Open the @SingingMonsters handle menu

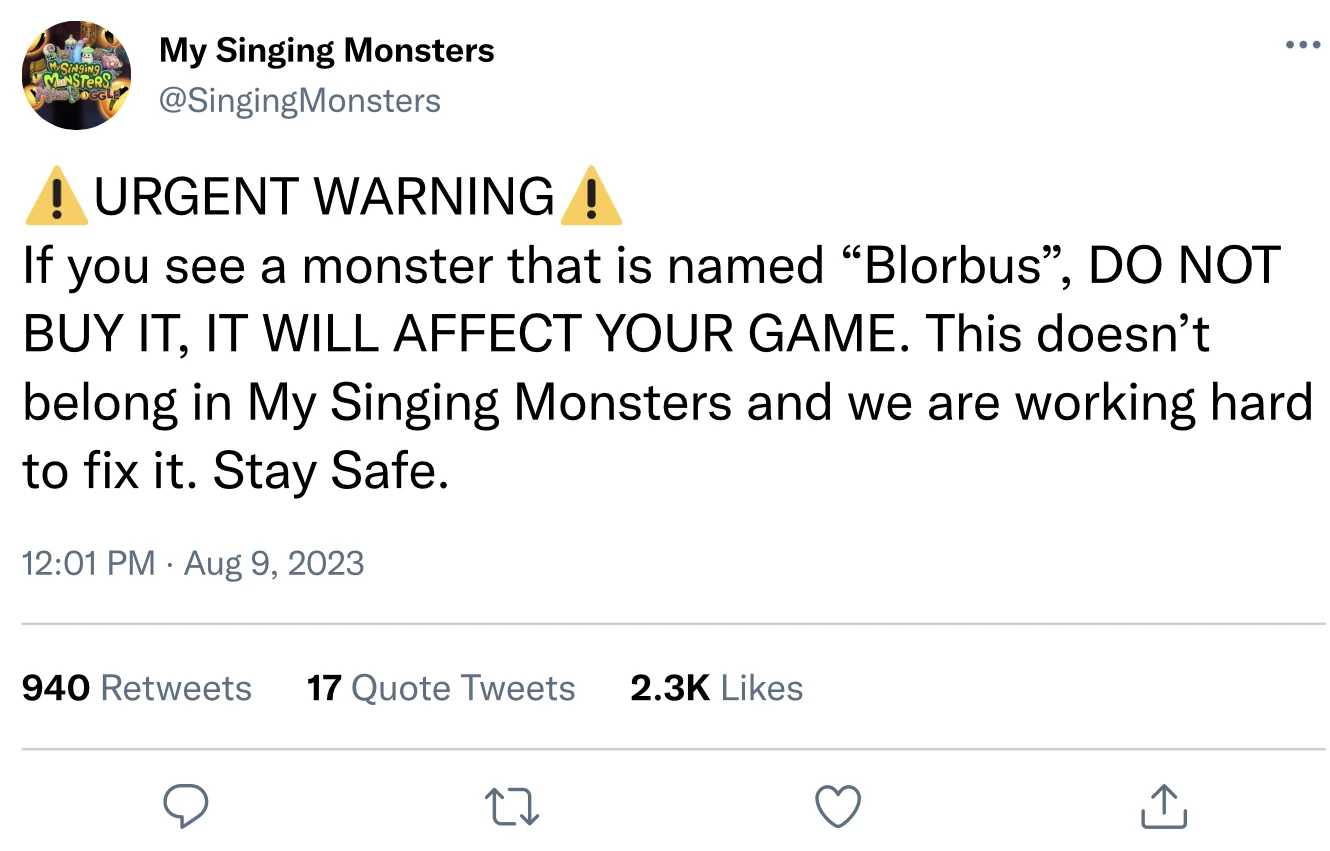click(x=298, y=99)
